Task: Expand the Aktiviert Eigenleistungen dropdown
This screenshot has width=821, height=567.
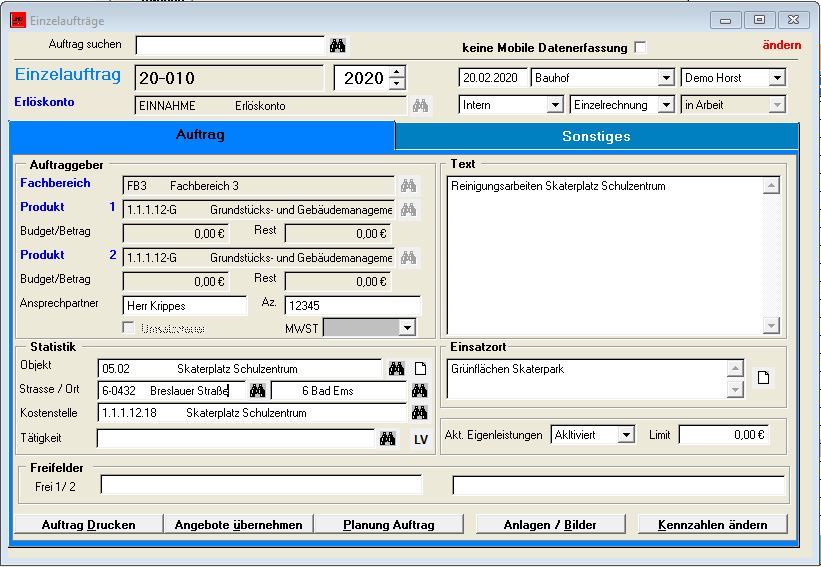Action: (x=626, y=435)
